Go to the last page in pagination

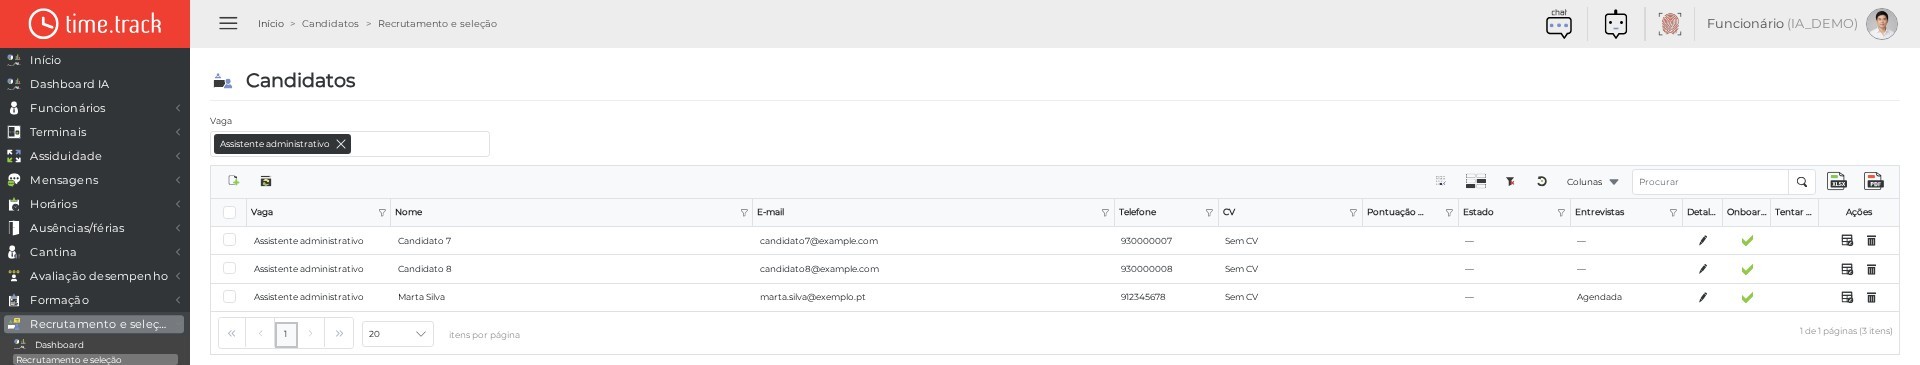tap(339, 334)
